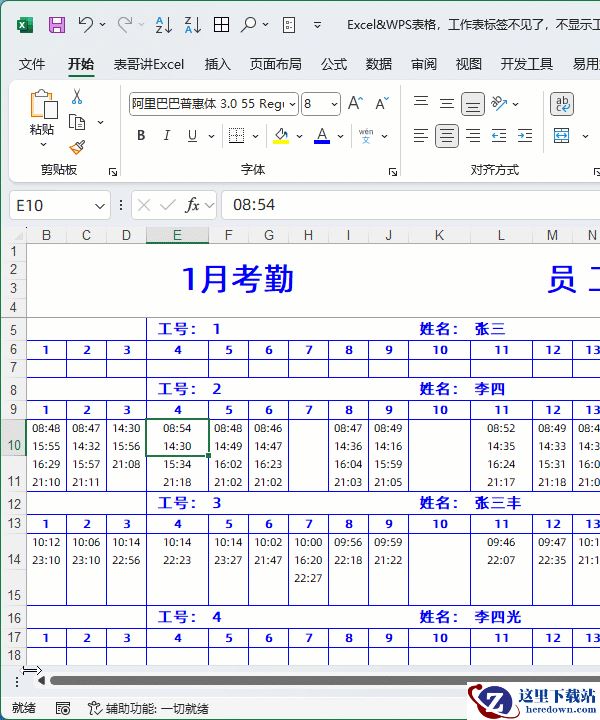Sort descending with the Z-A icon
This screenshot has height=720, width=600.
[x=193, y=25]
